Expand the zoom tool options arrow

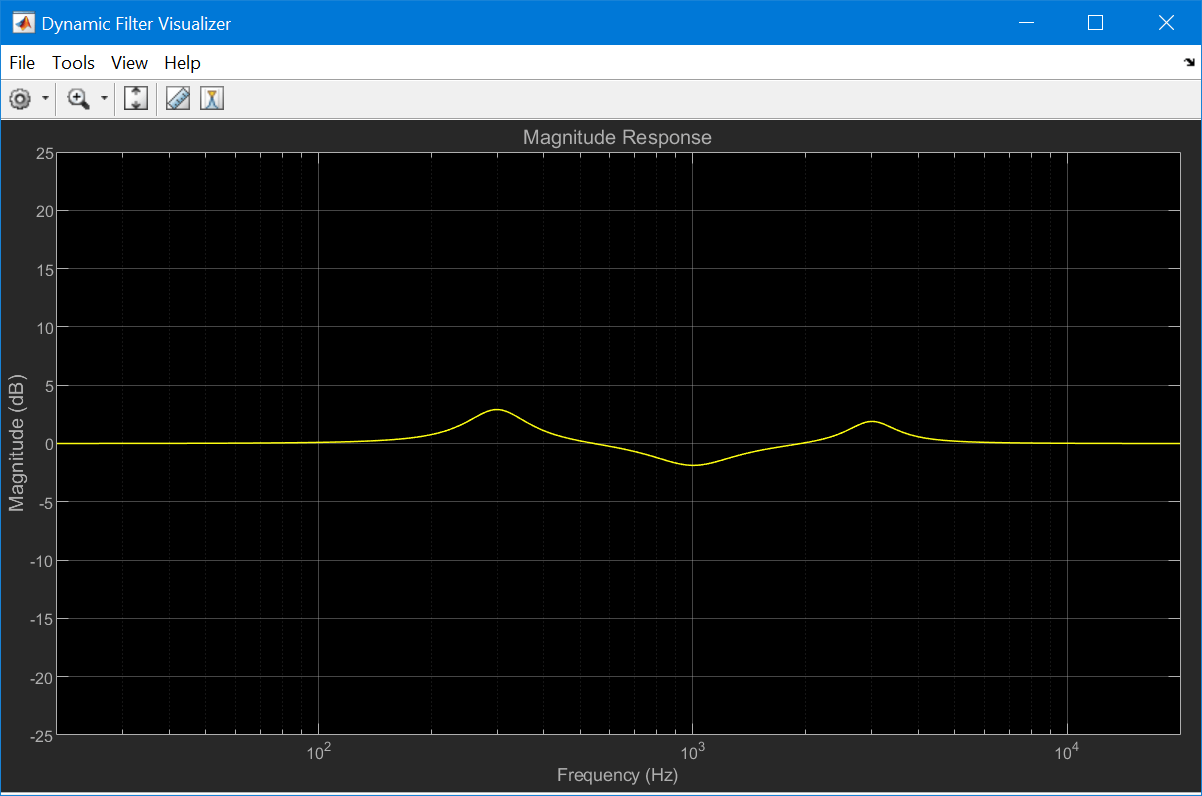(104, 99)
